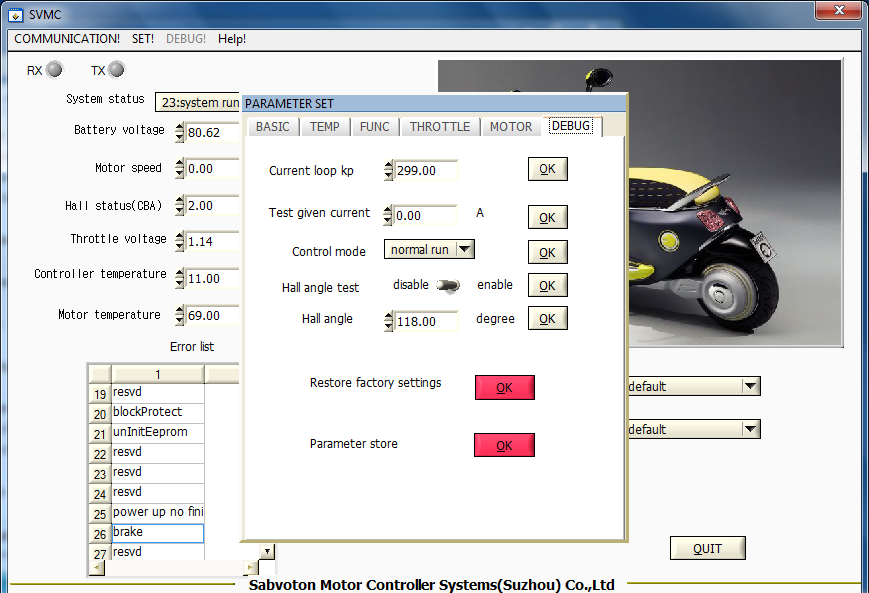869x593 pixels.
Task: Confirm Test given current with OK
Action: tap(547, 218)
